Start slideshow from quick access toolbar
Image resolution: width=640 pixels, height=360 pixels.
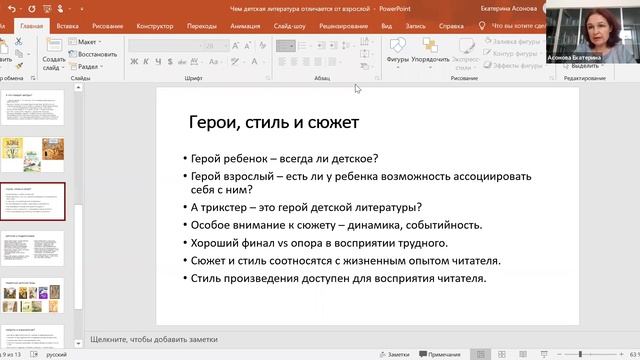tap(47, 9)
